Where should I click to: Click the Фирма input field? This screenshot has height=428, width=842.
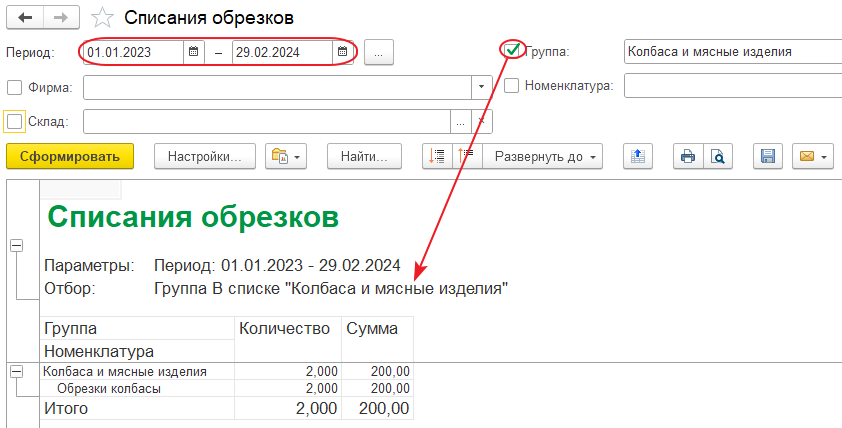click(277, 87)
